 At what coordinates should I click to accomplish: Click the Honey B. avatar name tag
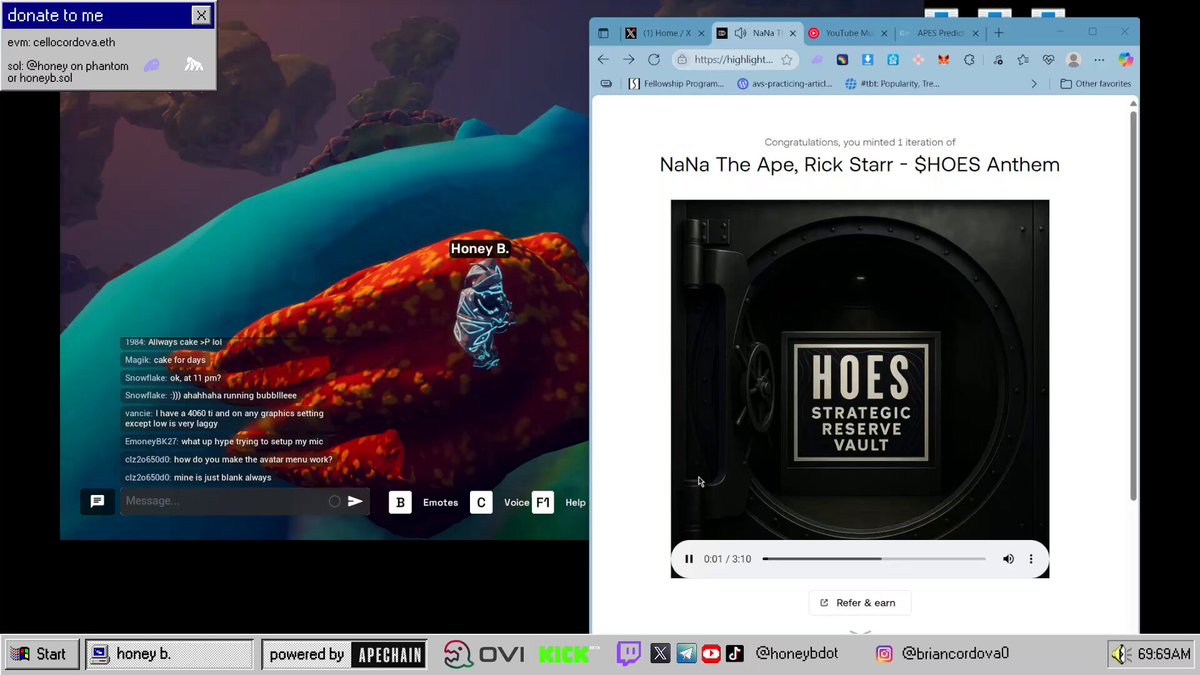click(x=480, y=249)
